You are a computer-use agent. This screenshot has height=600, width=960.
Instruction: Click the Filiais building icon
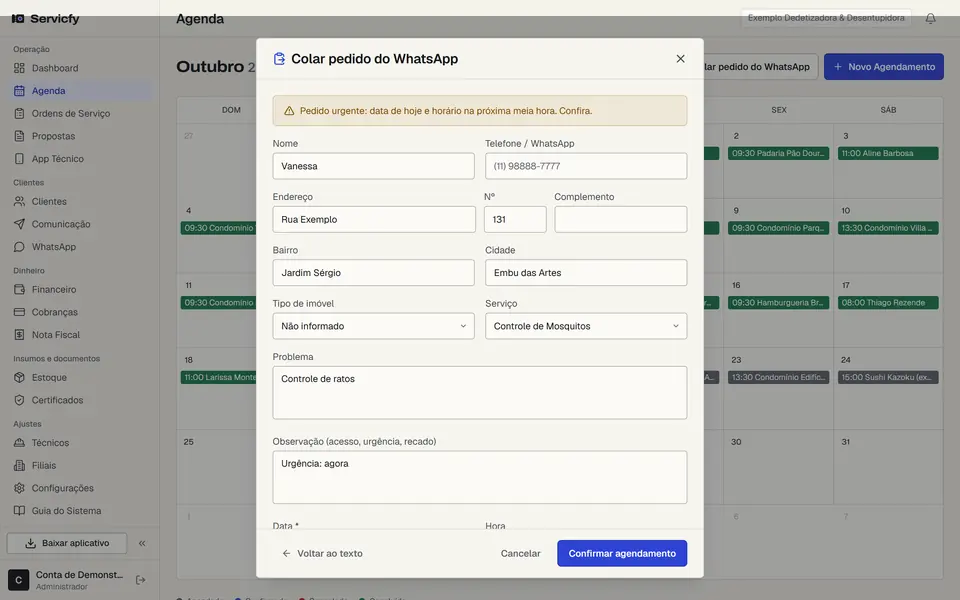click(x=20, y=465)
